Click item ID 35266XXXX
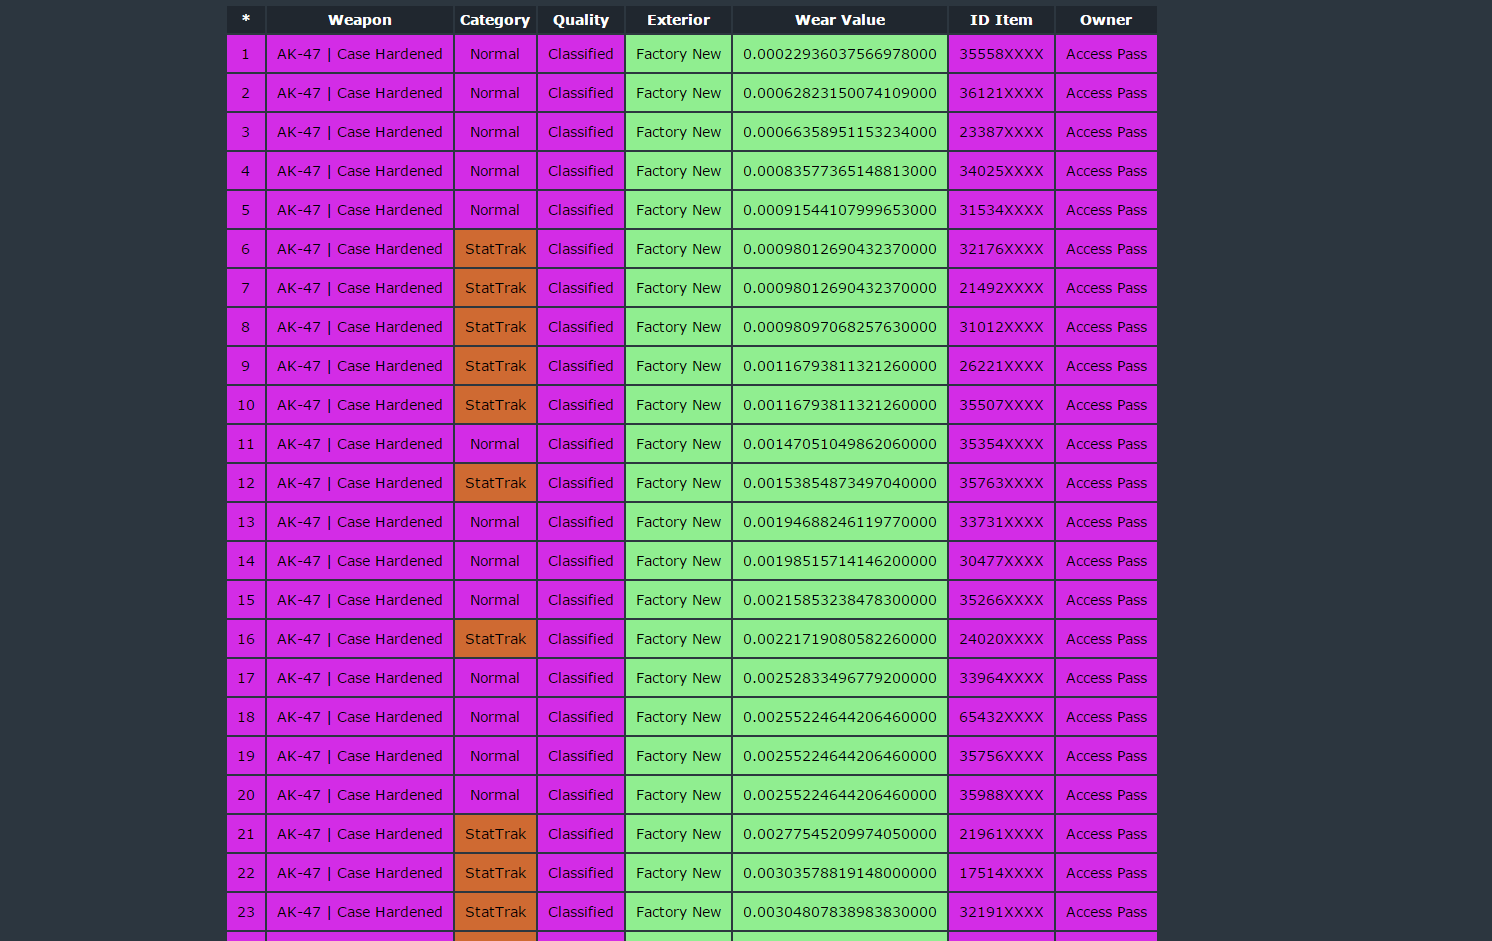The width and height of the screenshot is (1492, 941). tap(1001, 600)
